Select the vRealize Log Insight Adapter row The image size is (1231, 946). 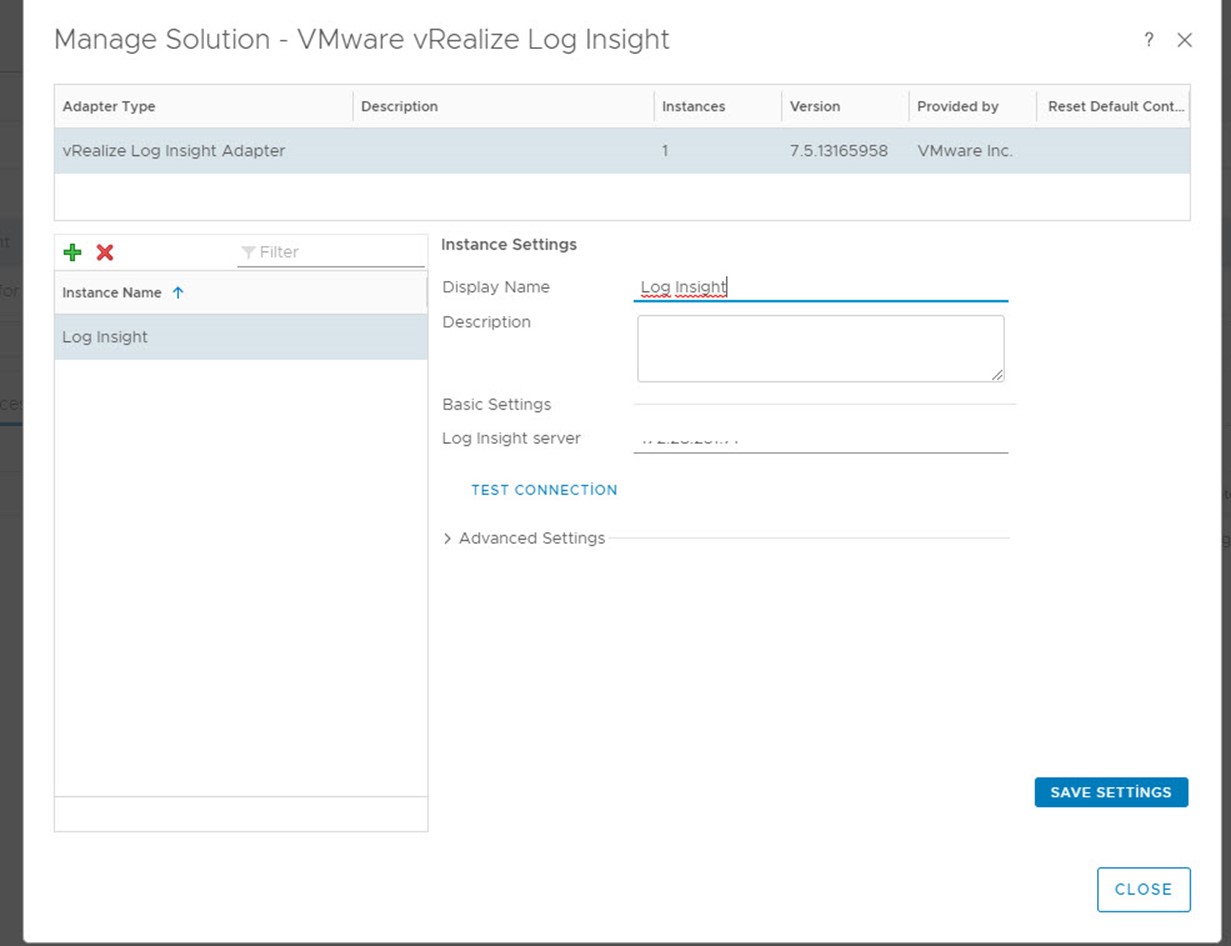click(622, 151)
